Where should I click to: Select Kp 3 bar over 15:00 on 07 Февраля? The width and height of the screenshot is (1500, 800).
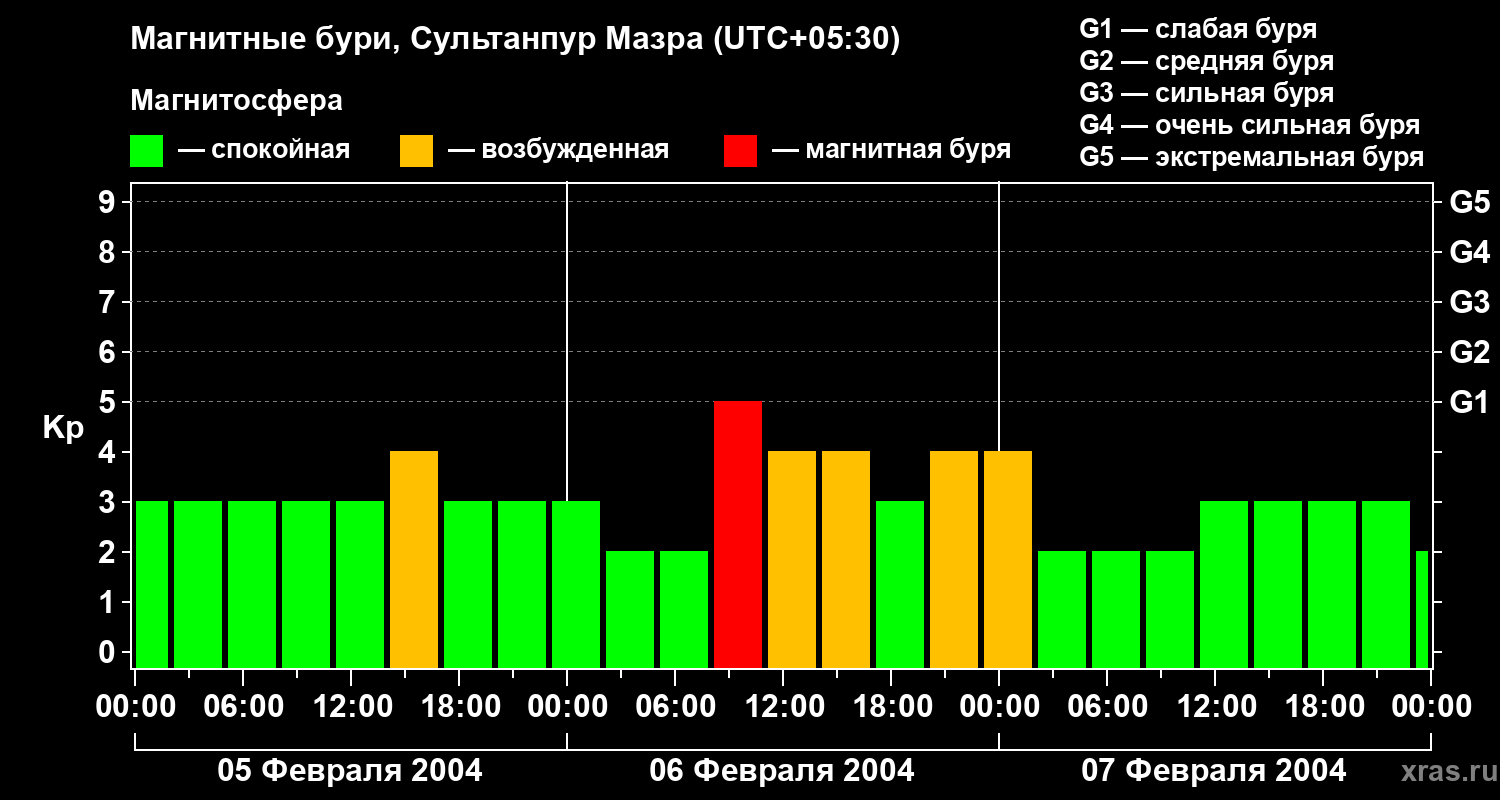(x=1278, y=585)
